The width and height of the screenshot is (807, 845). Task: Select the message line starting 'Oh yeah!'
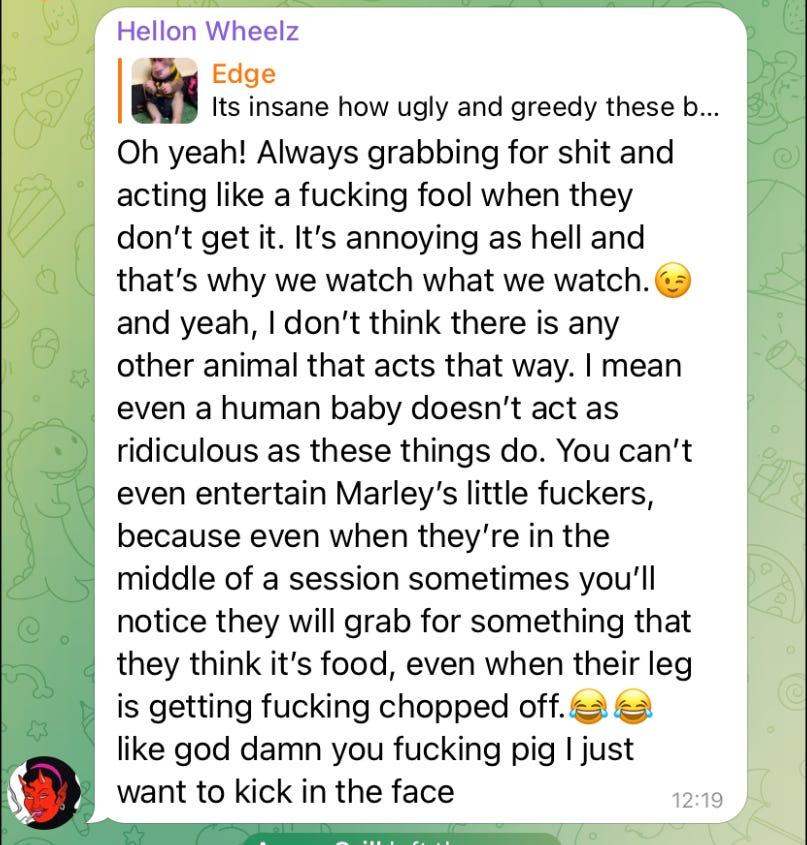click(395, 153)
